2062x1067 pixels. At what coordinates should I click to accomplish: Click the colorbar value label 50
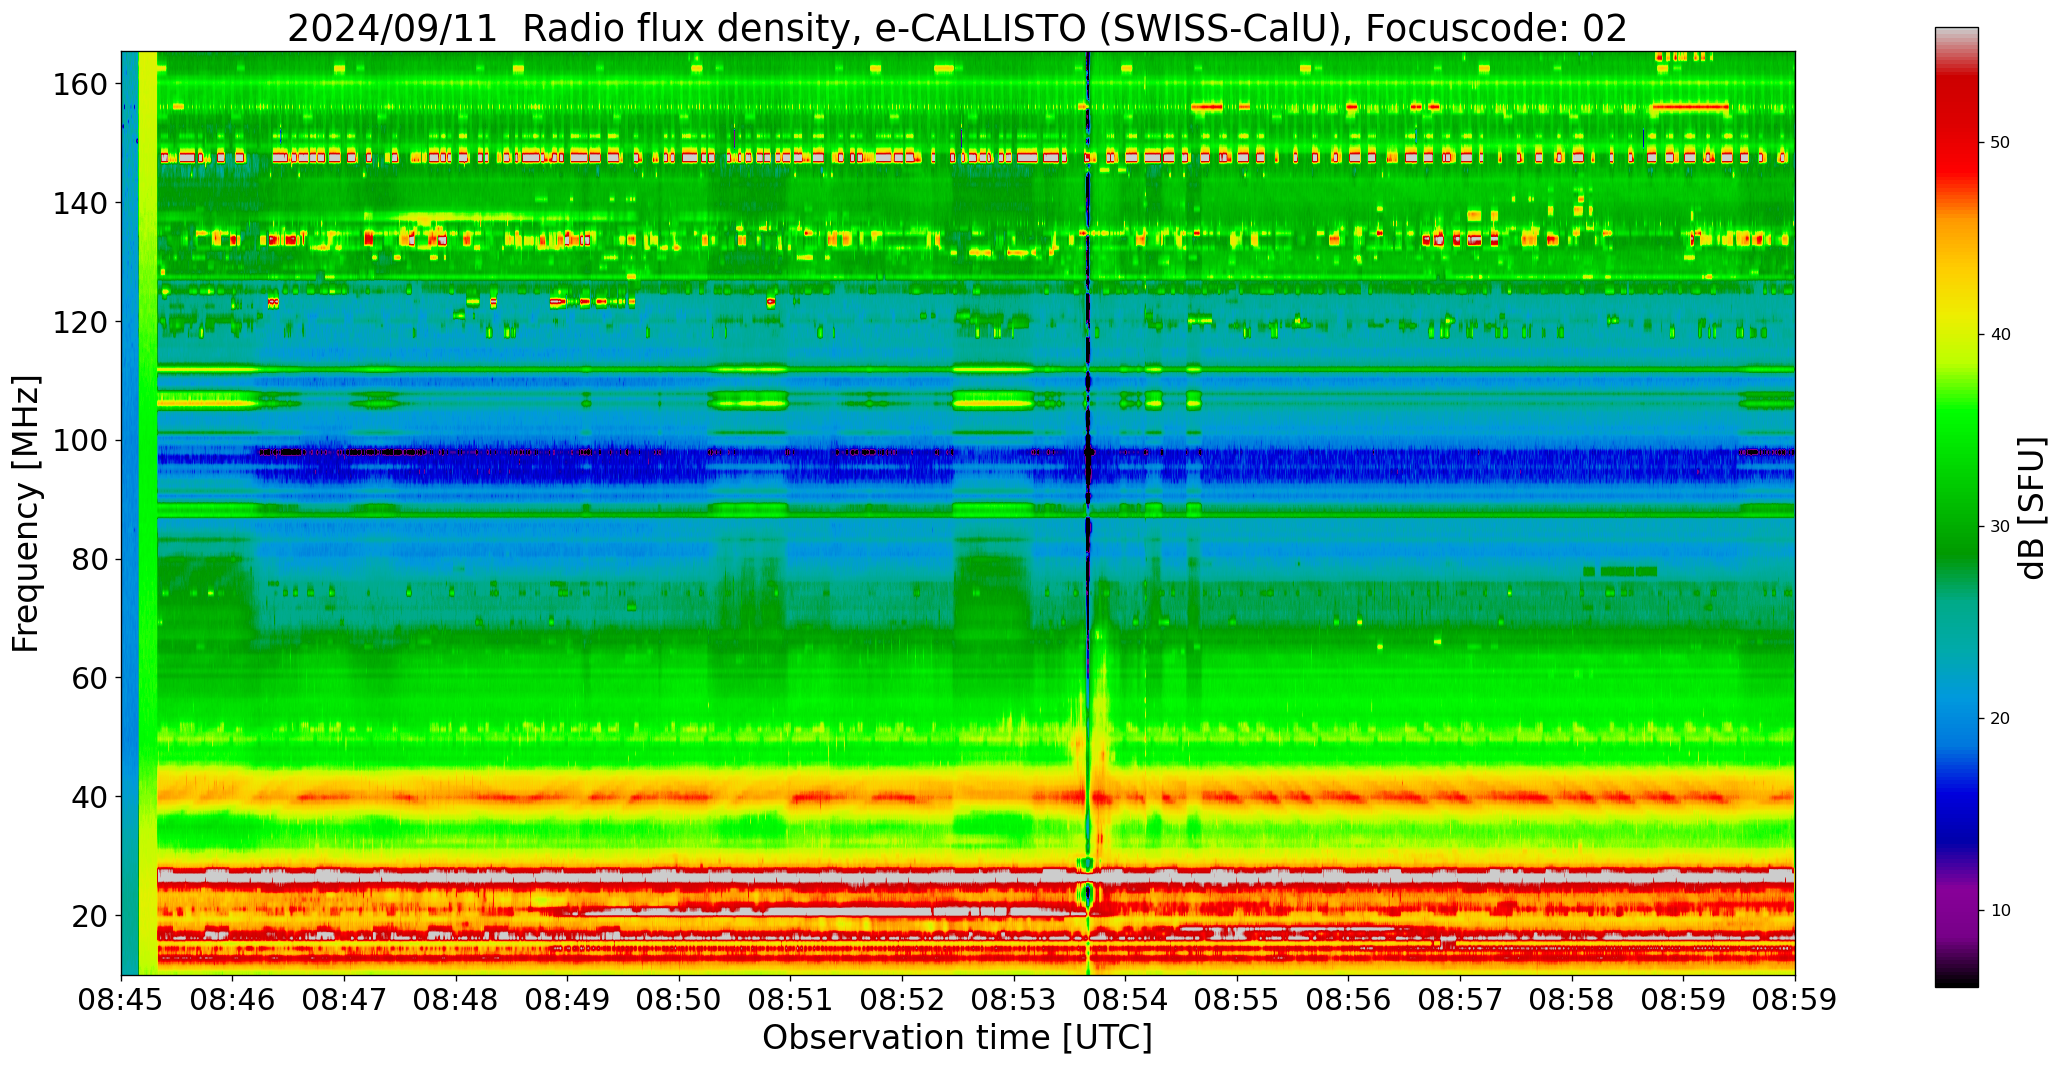tap(2000, 143)
